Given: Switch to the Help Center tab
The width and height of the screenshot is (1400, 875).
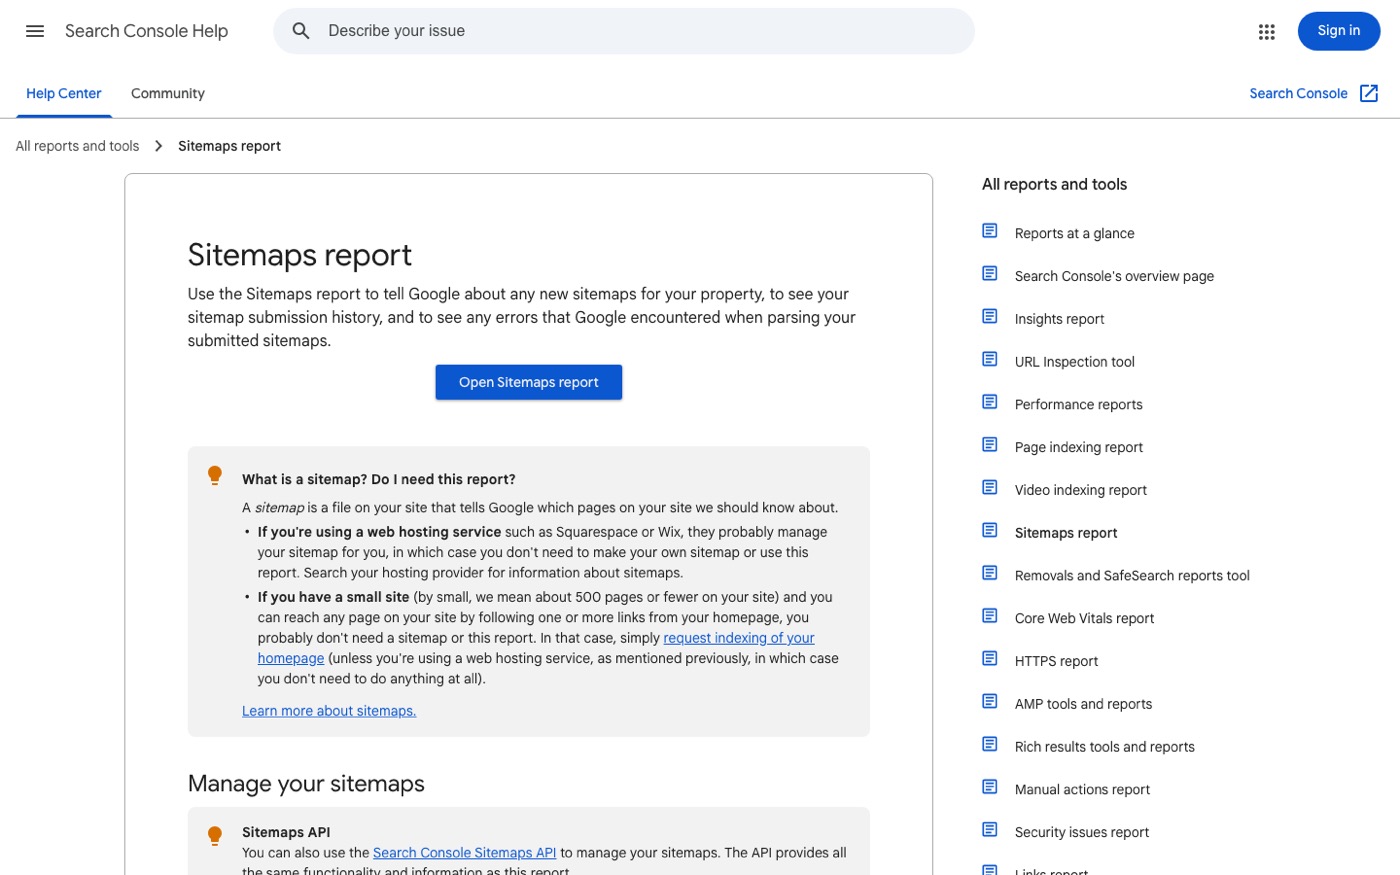Looking at the screenshot, I should point(64,94).
